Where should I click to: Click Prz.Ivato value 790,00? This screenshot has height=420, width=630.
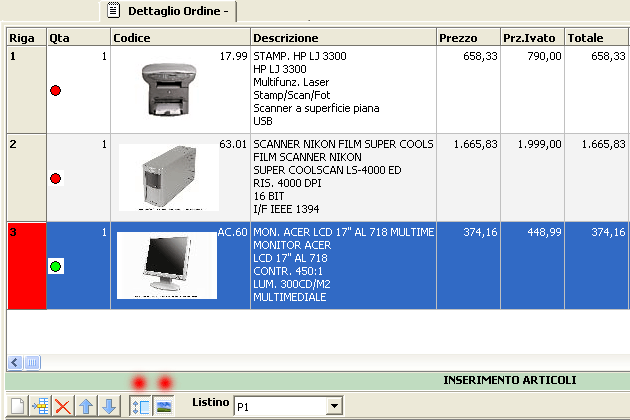[x=544, y=56]
